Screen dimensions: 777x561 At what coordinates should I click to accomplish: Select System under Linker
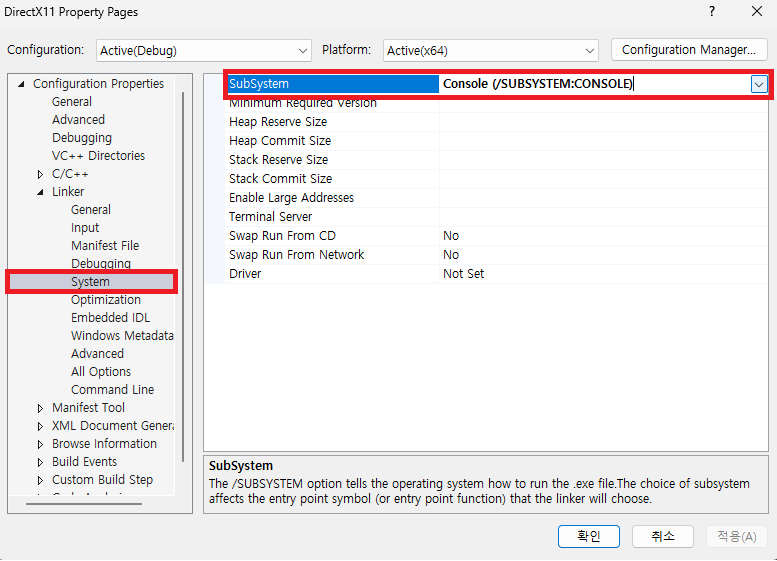(92, 282)
